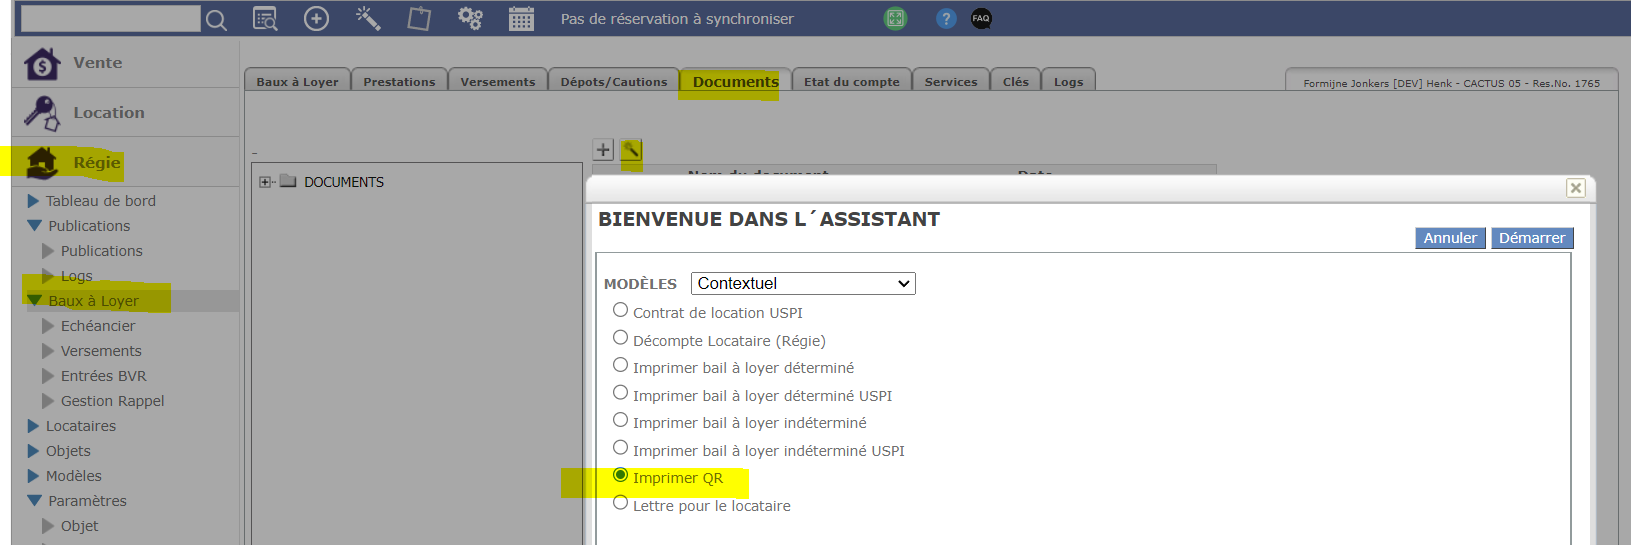Open the Etat du compte tab

851,82
